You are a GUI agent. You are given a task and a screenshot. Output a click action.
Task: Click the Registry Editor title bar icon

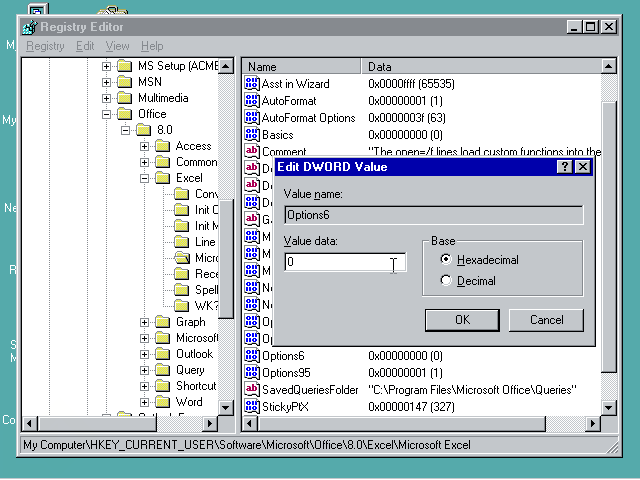pos(30,27)
